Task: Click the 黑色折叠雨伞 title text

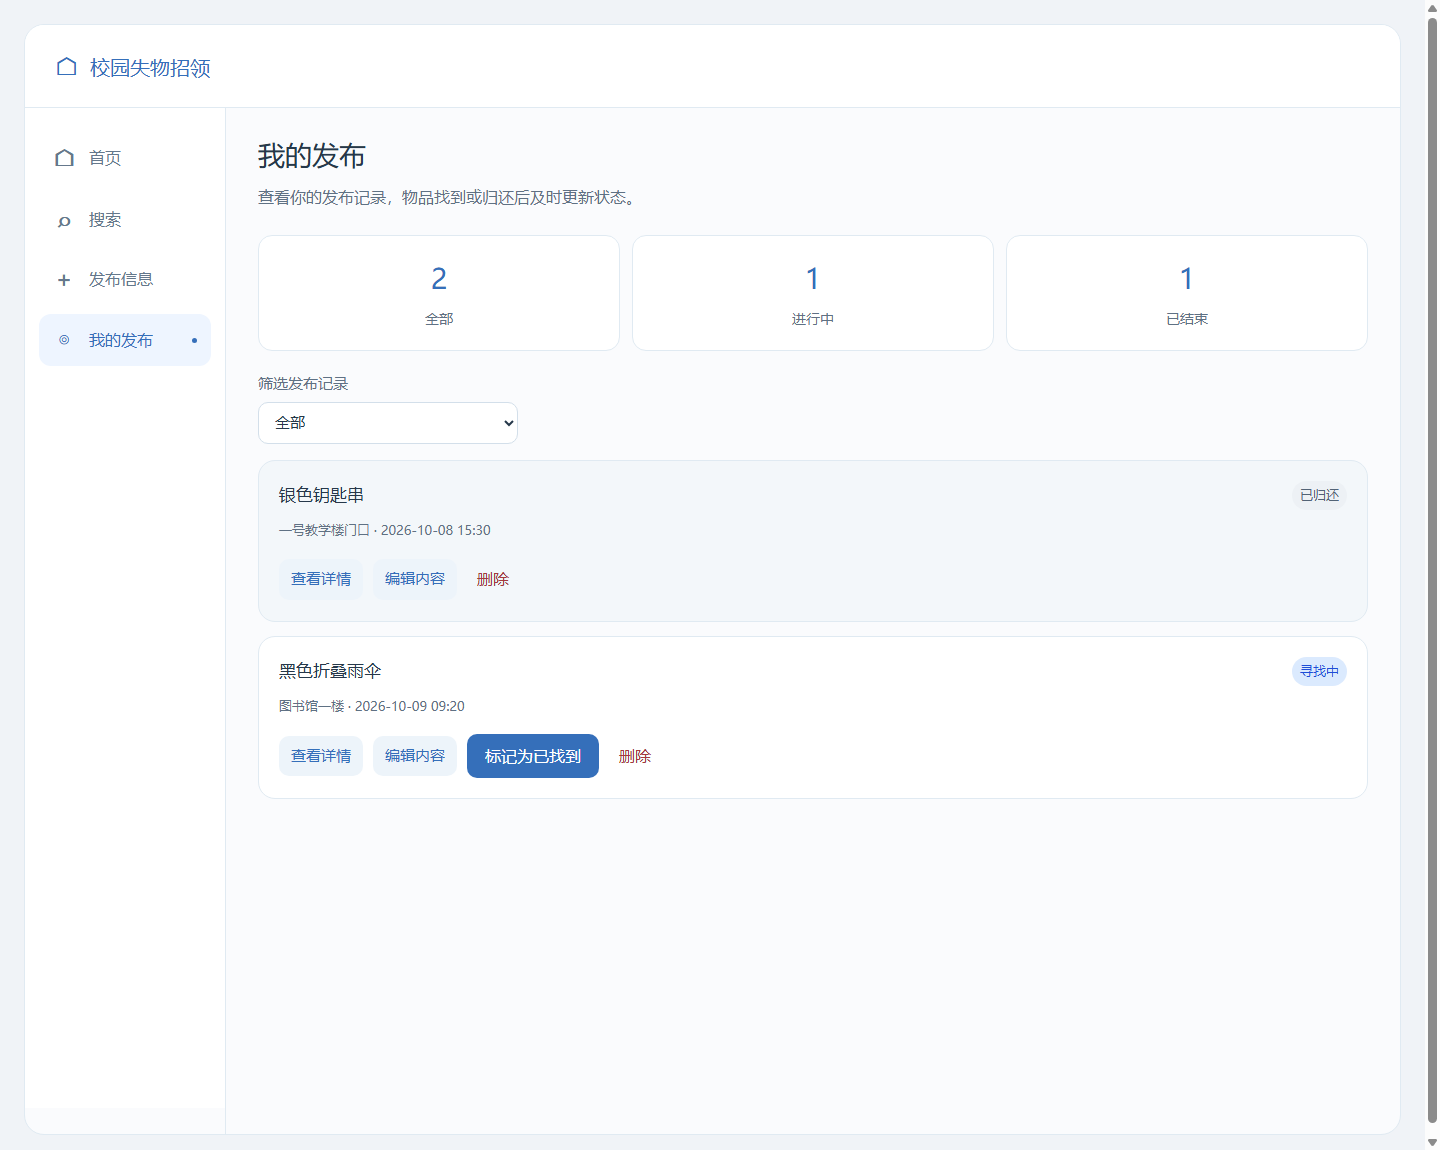Action: point(330,671)
